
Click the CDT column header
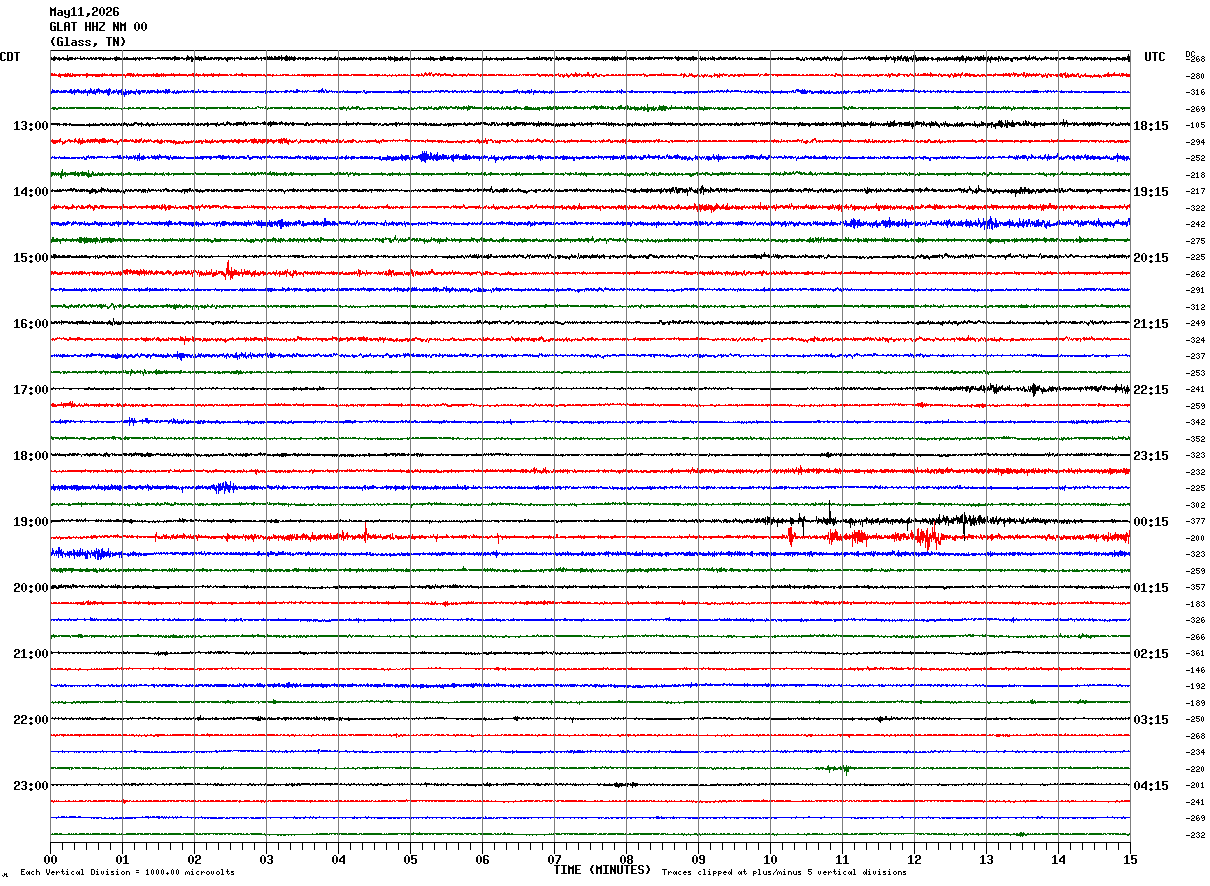click(10, 57)
